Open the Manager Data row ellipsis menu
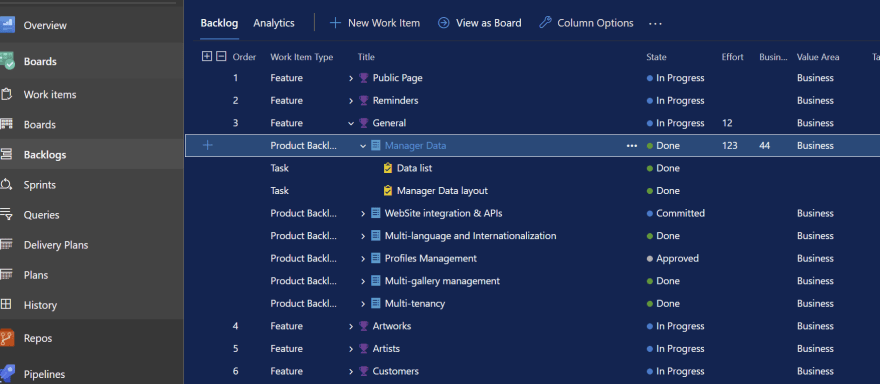 click(632, 145)
